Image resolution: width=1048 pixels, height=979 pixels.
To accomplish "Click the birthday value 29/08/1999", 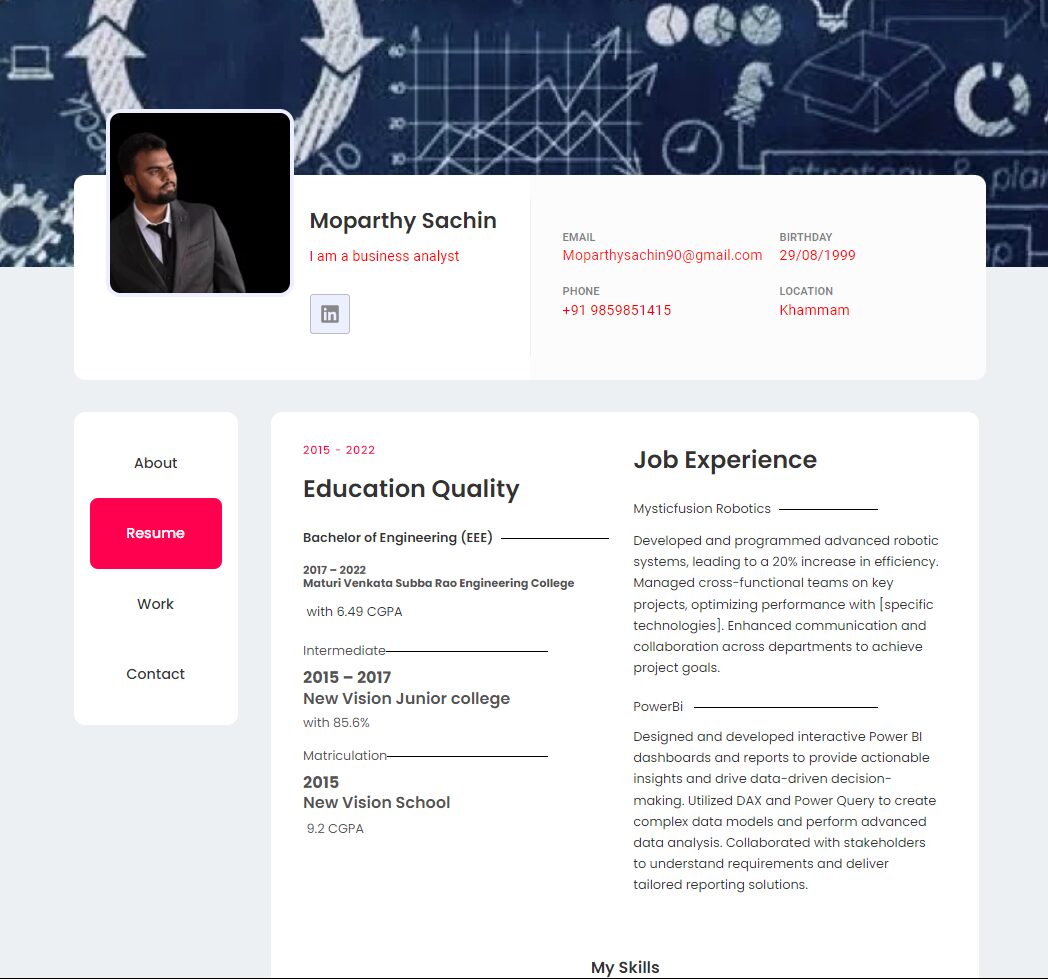I will 817,255.
